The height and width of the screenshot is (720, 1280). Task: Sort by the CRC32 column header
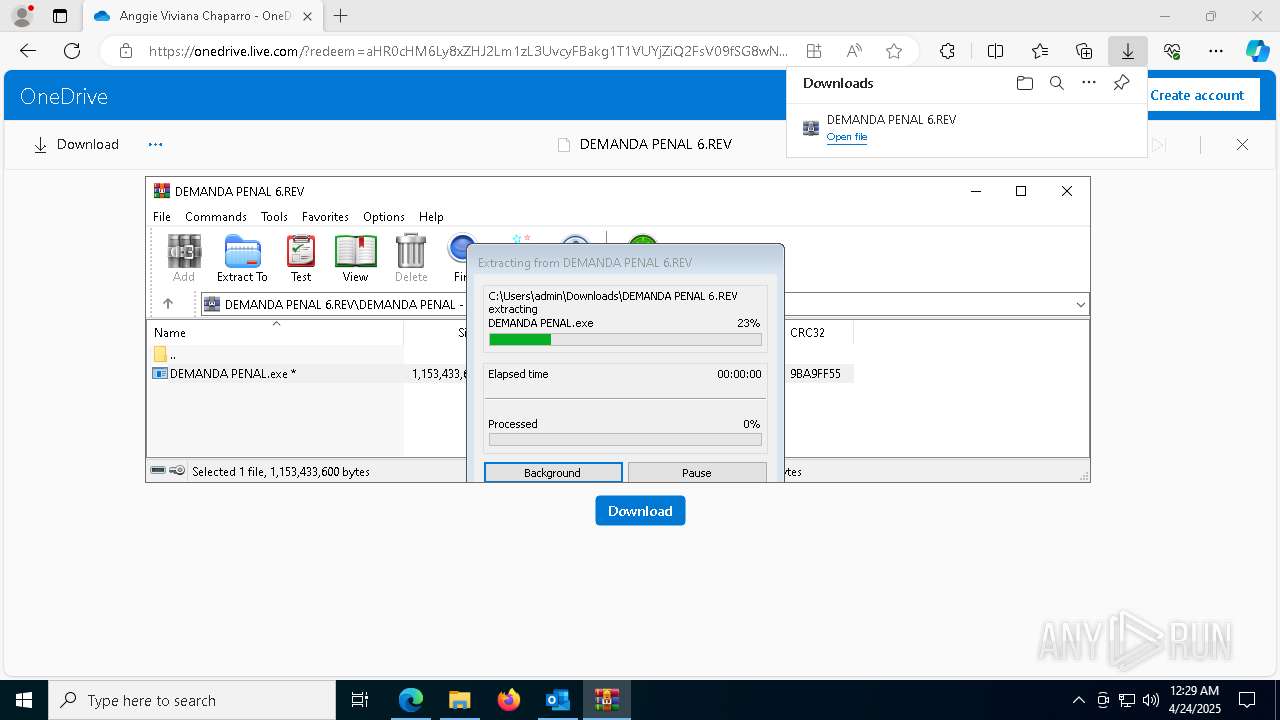click(x=807, y=333)
